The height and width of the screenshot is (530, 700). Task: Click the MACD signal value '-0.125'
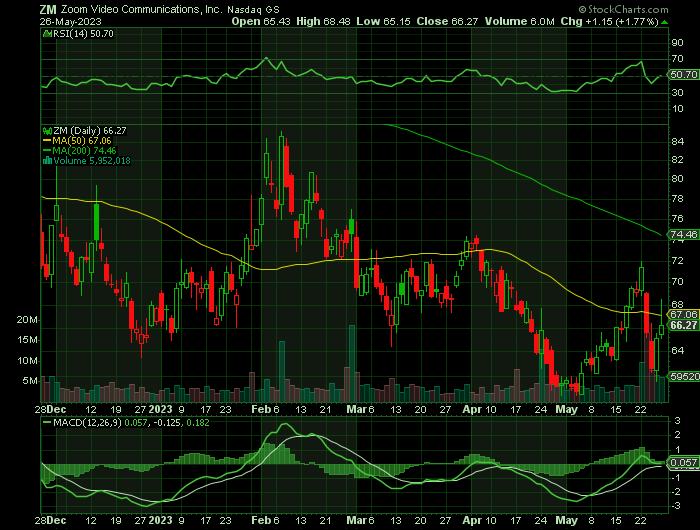166,422
